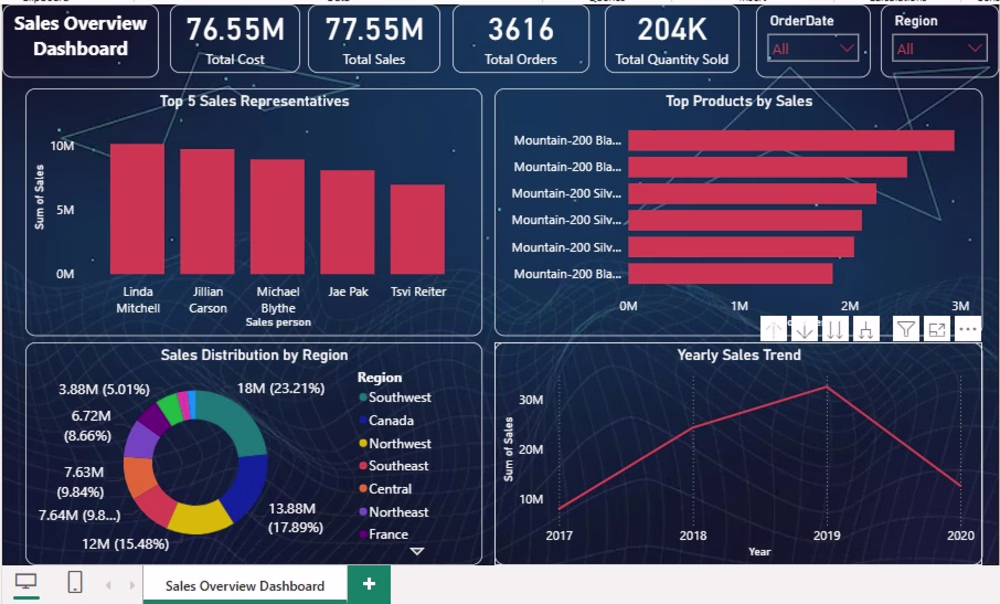The height and width of the screenshot is (604, 1000).
Task: Expand all down one level icon
Action: pyautogui.click(x=865, y=330)
